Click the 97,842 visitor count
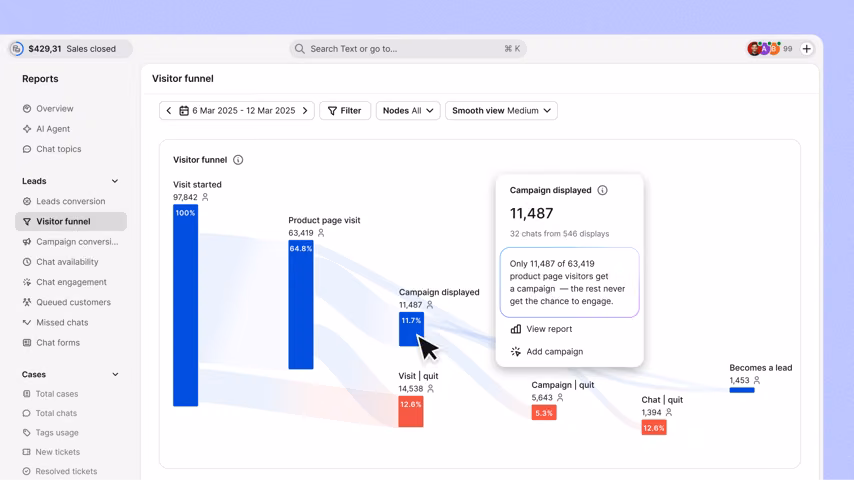The width and height of the screenshot is (854, 480). tap(185, 197)
